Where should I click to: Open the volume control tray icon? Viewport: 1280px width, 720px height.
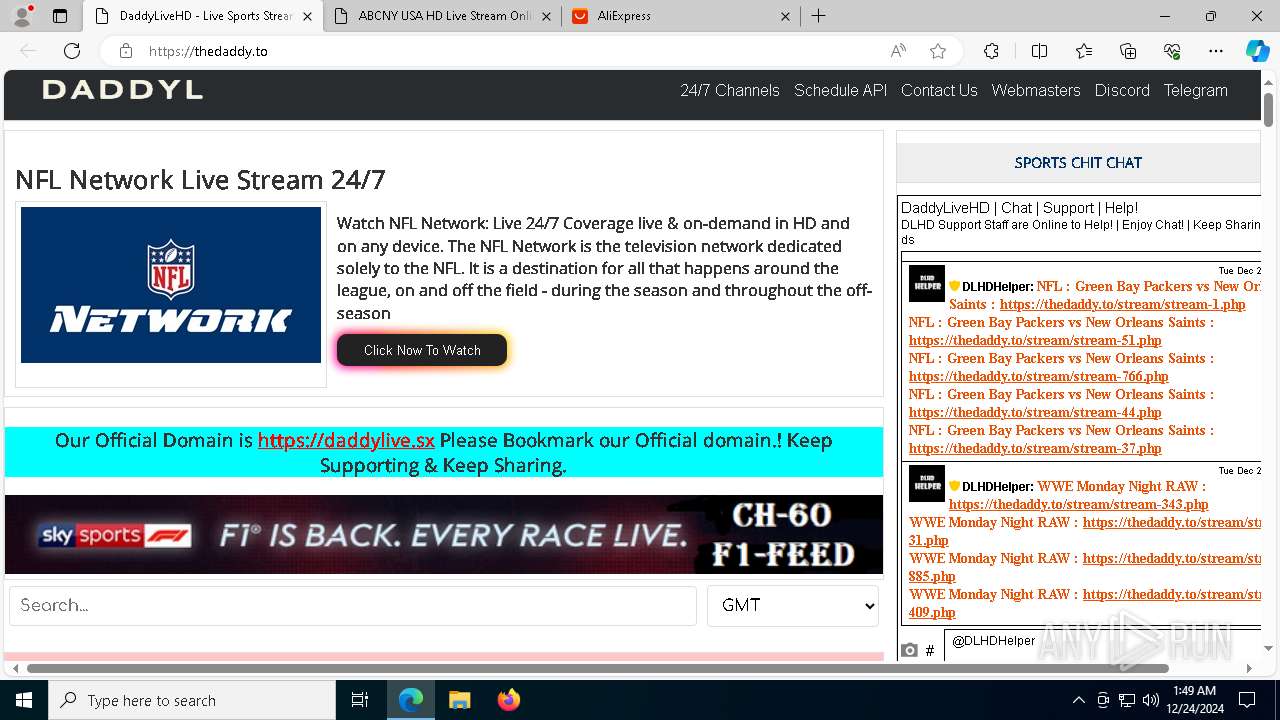click(1151, 700)
